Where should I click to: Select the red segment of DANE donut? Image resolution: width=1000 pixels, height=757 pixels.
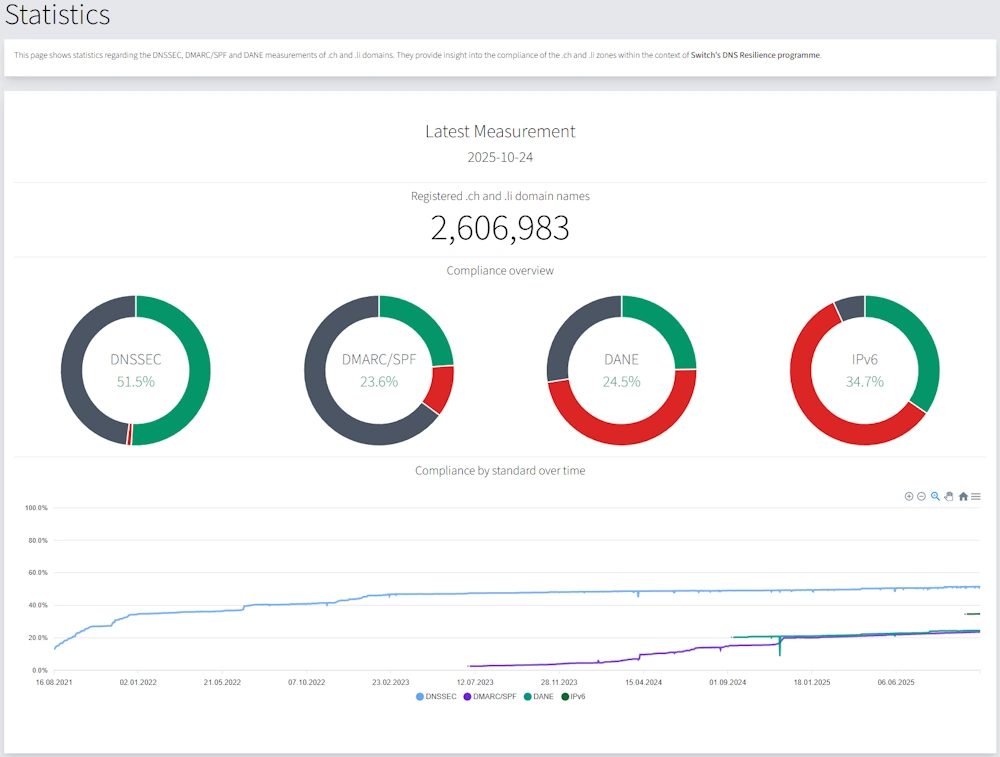tap(622, 433)
